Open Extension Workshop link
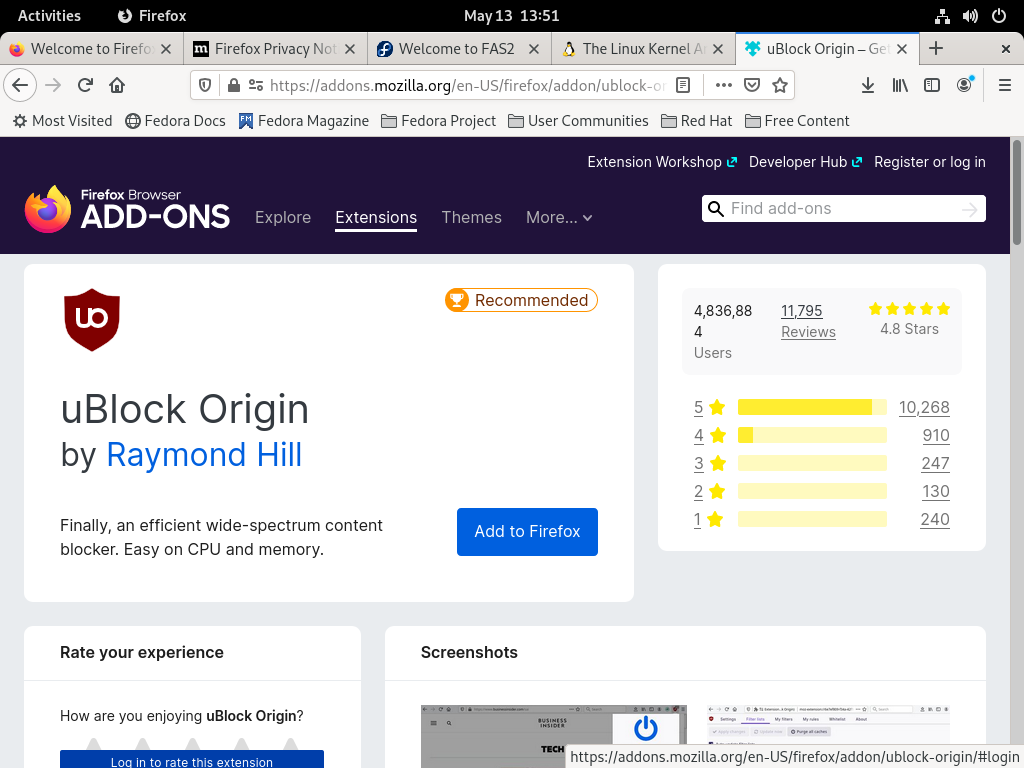Viewport: 1024px width, 768px height. [662, 162]
